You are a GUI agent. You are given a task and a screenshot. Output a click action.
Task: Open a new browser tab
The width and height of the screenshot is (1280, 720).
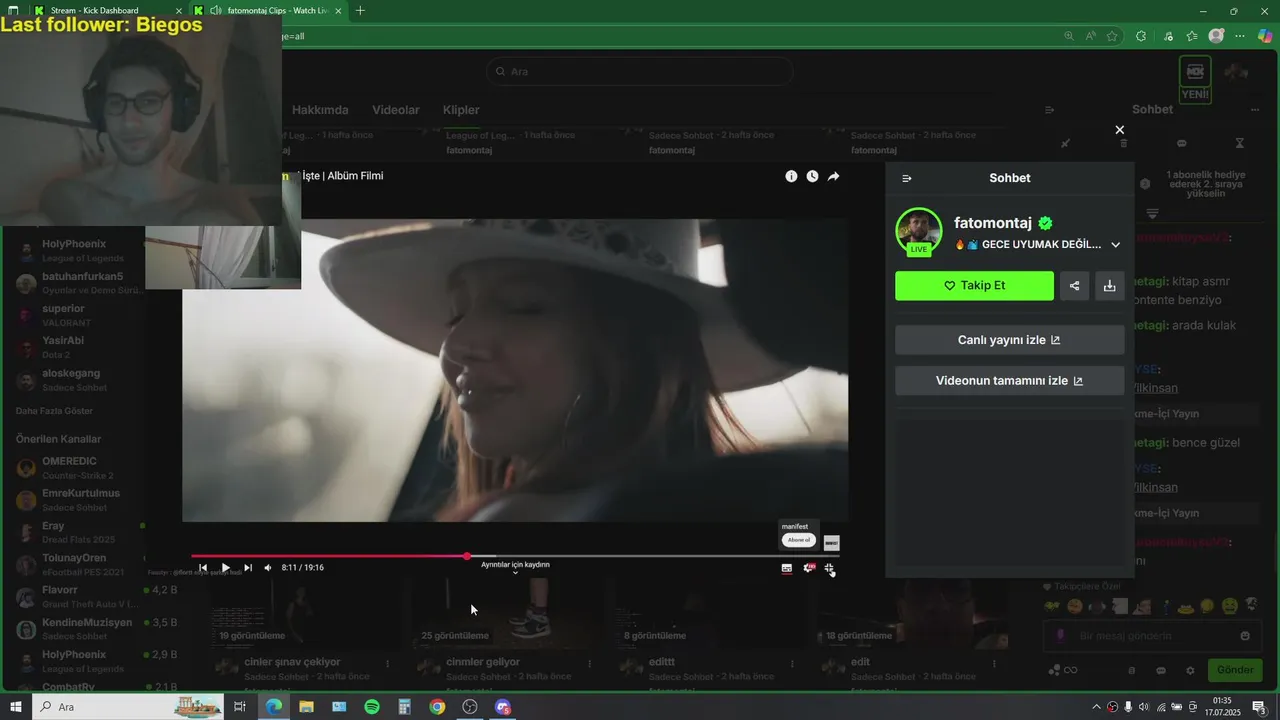pos(360,11)
